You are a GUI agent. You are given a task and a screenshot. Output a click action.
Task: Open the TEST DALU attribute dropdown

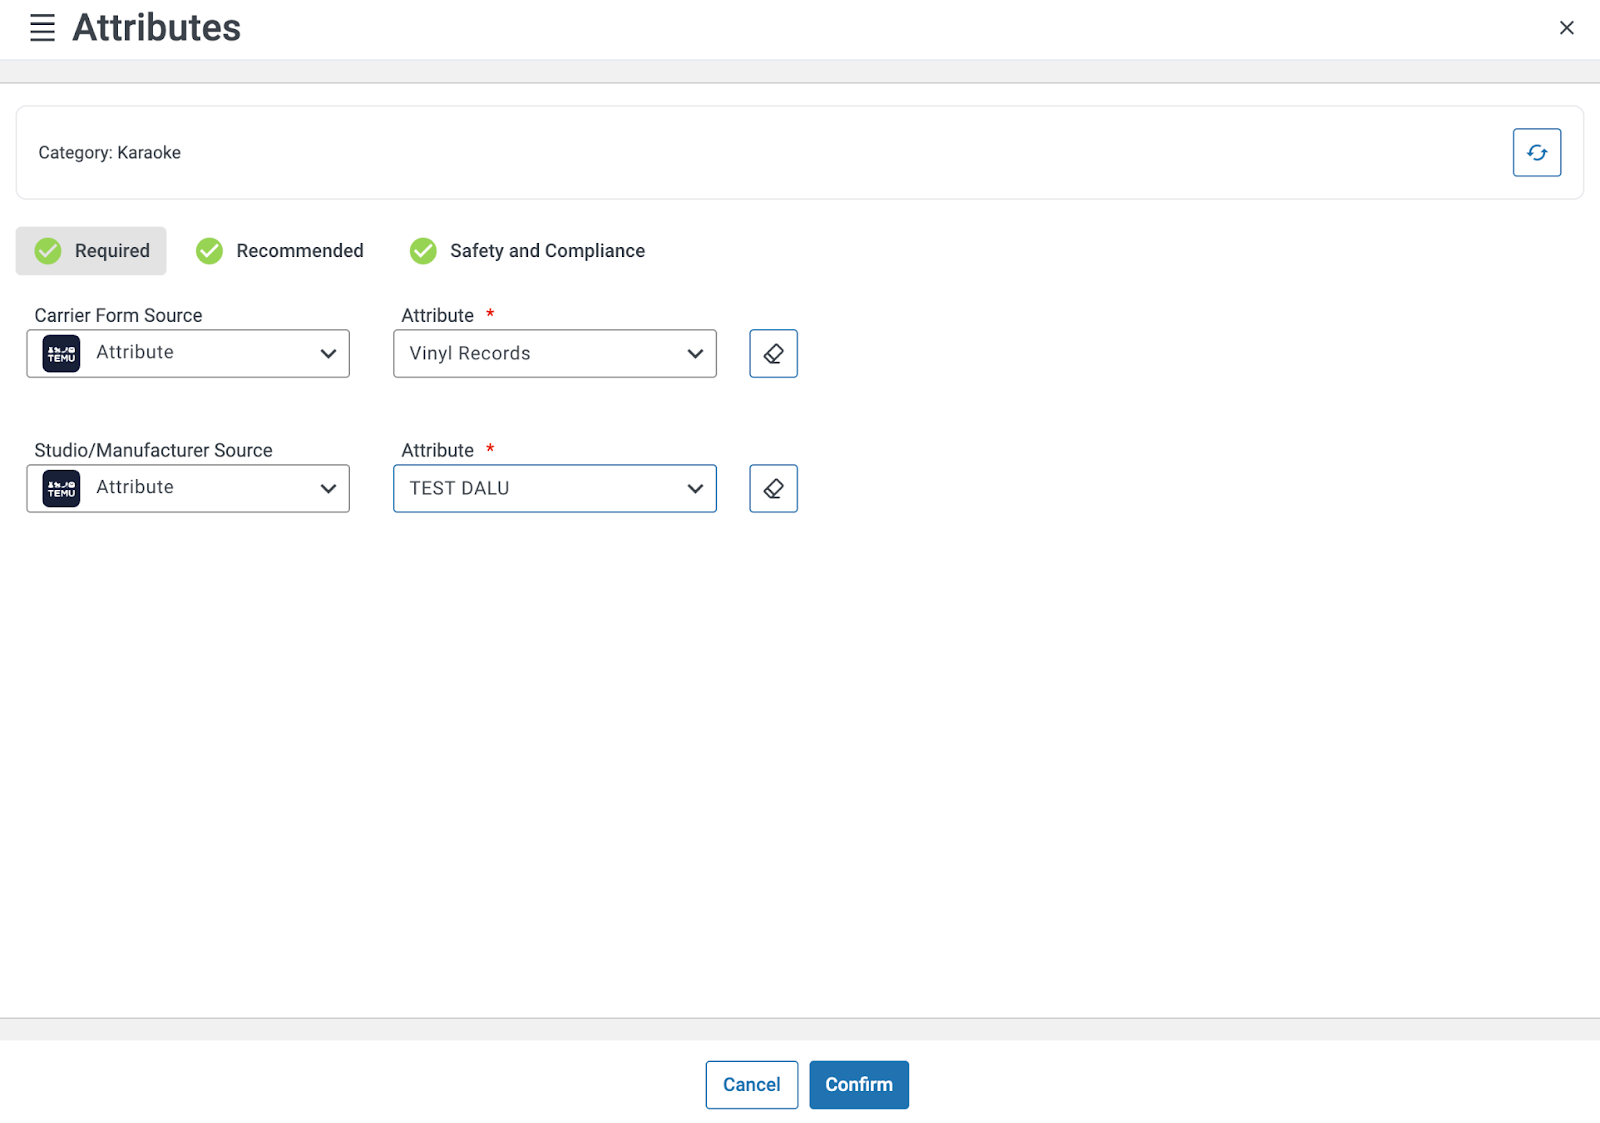coord(555,488)
